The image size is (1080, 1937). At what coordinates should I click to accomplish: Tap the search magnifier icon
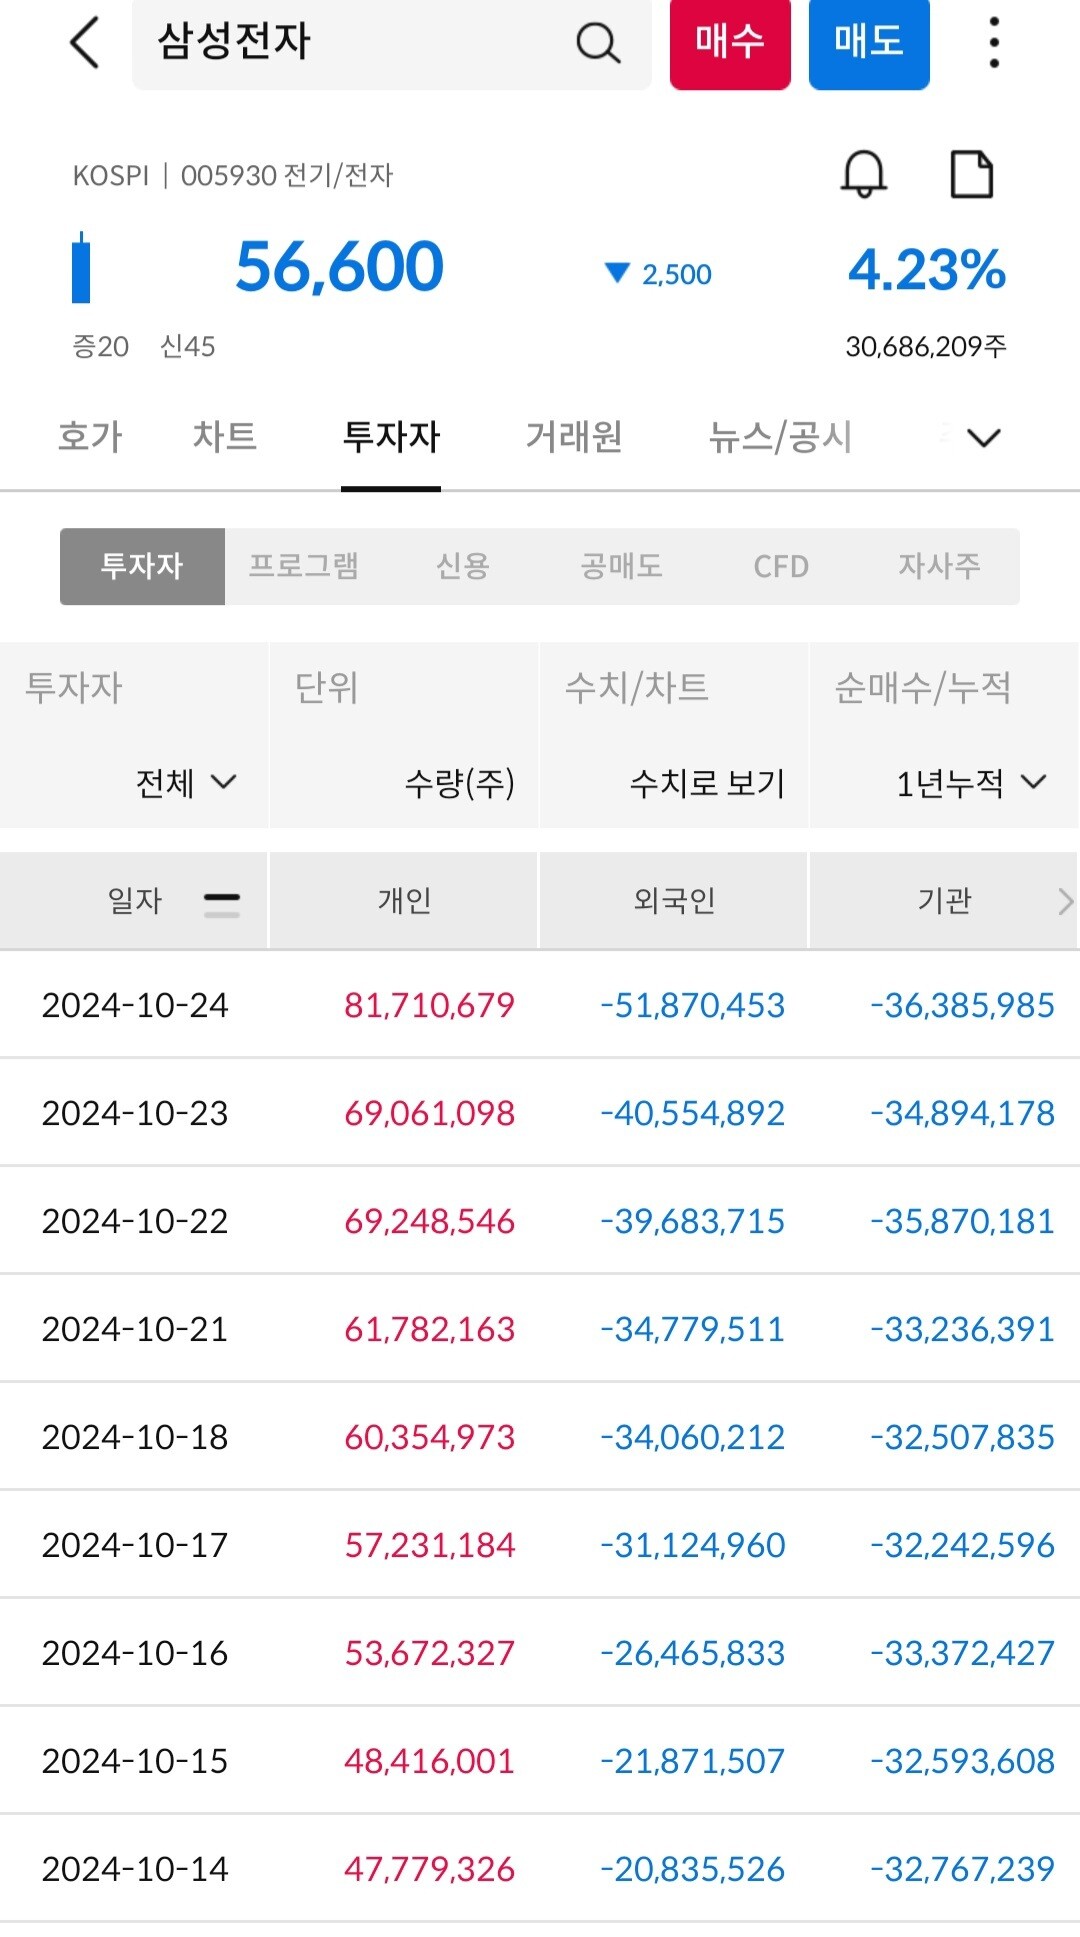coord(598,43)
